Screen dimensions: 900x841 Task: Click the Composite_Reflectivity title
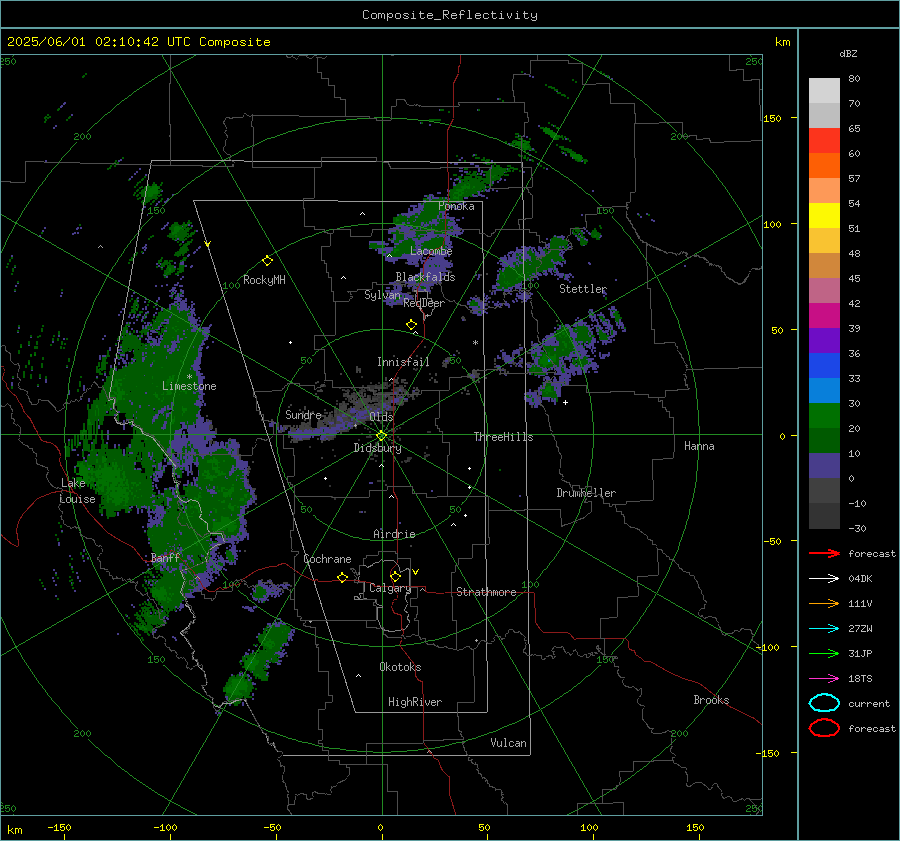tap(450, 15)
